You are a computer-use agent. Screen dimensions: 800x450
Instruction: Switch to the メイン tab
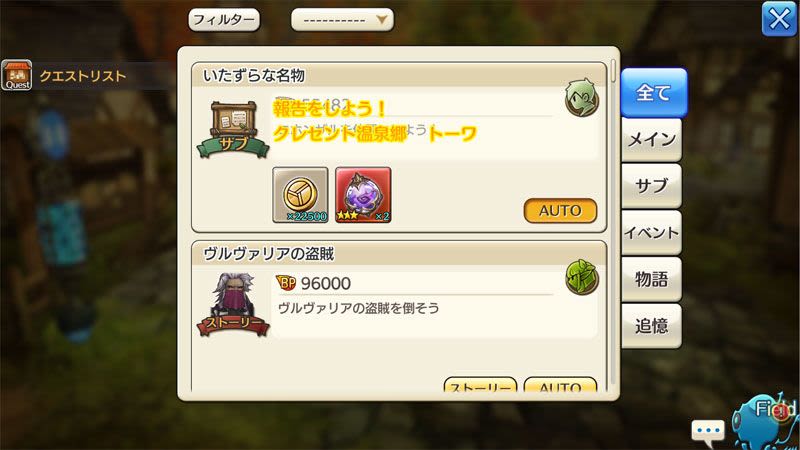coord(652,140)
